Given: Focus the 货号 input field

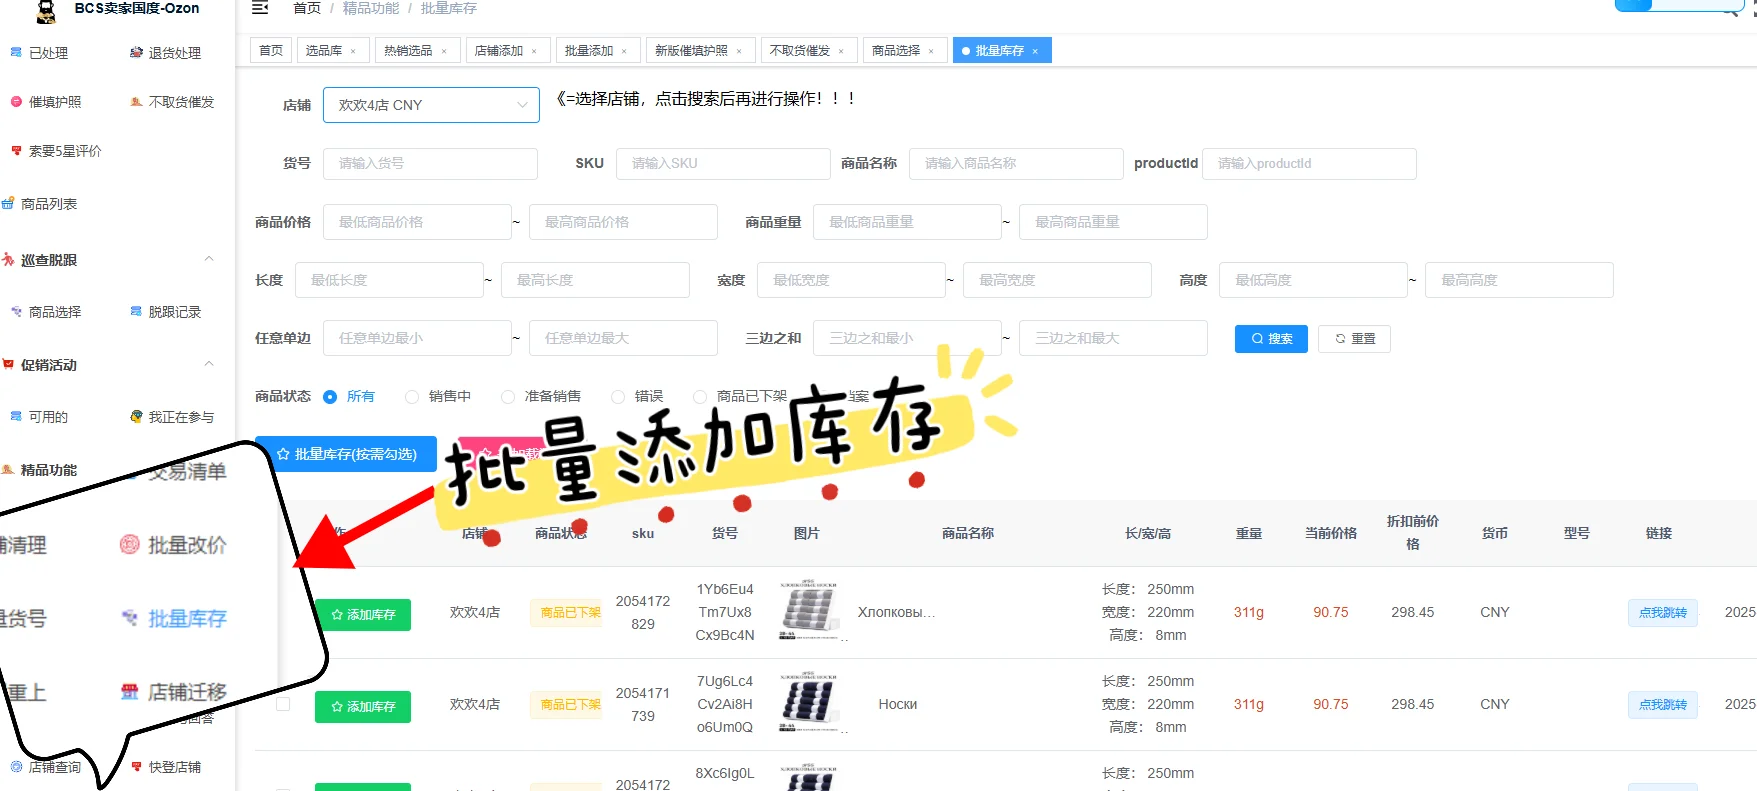Looking at the screenshot, I should point(430,164).
